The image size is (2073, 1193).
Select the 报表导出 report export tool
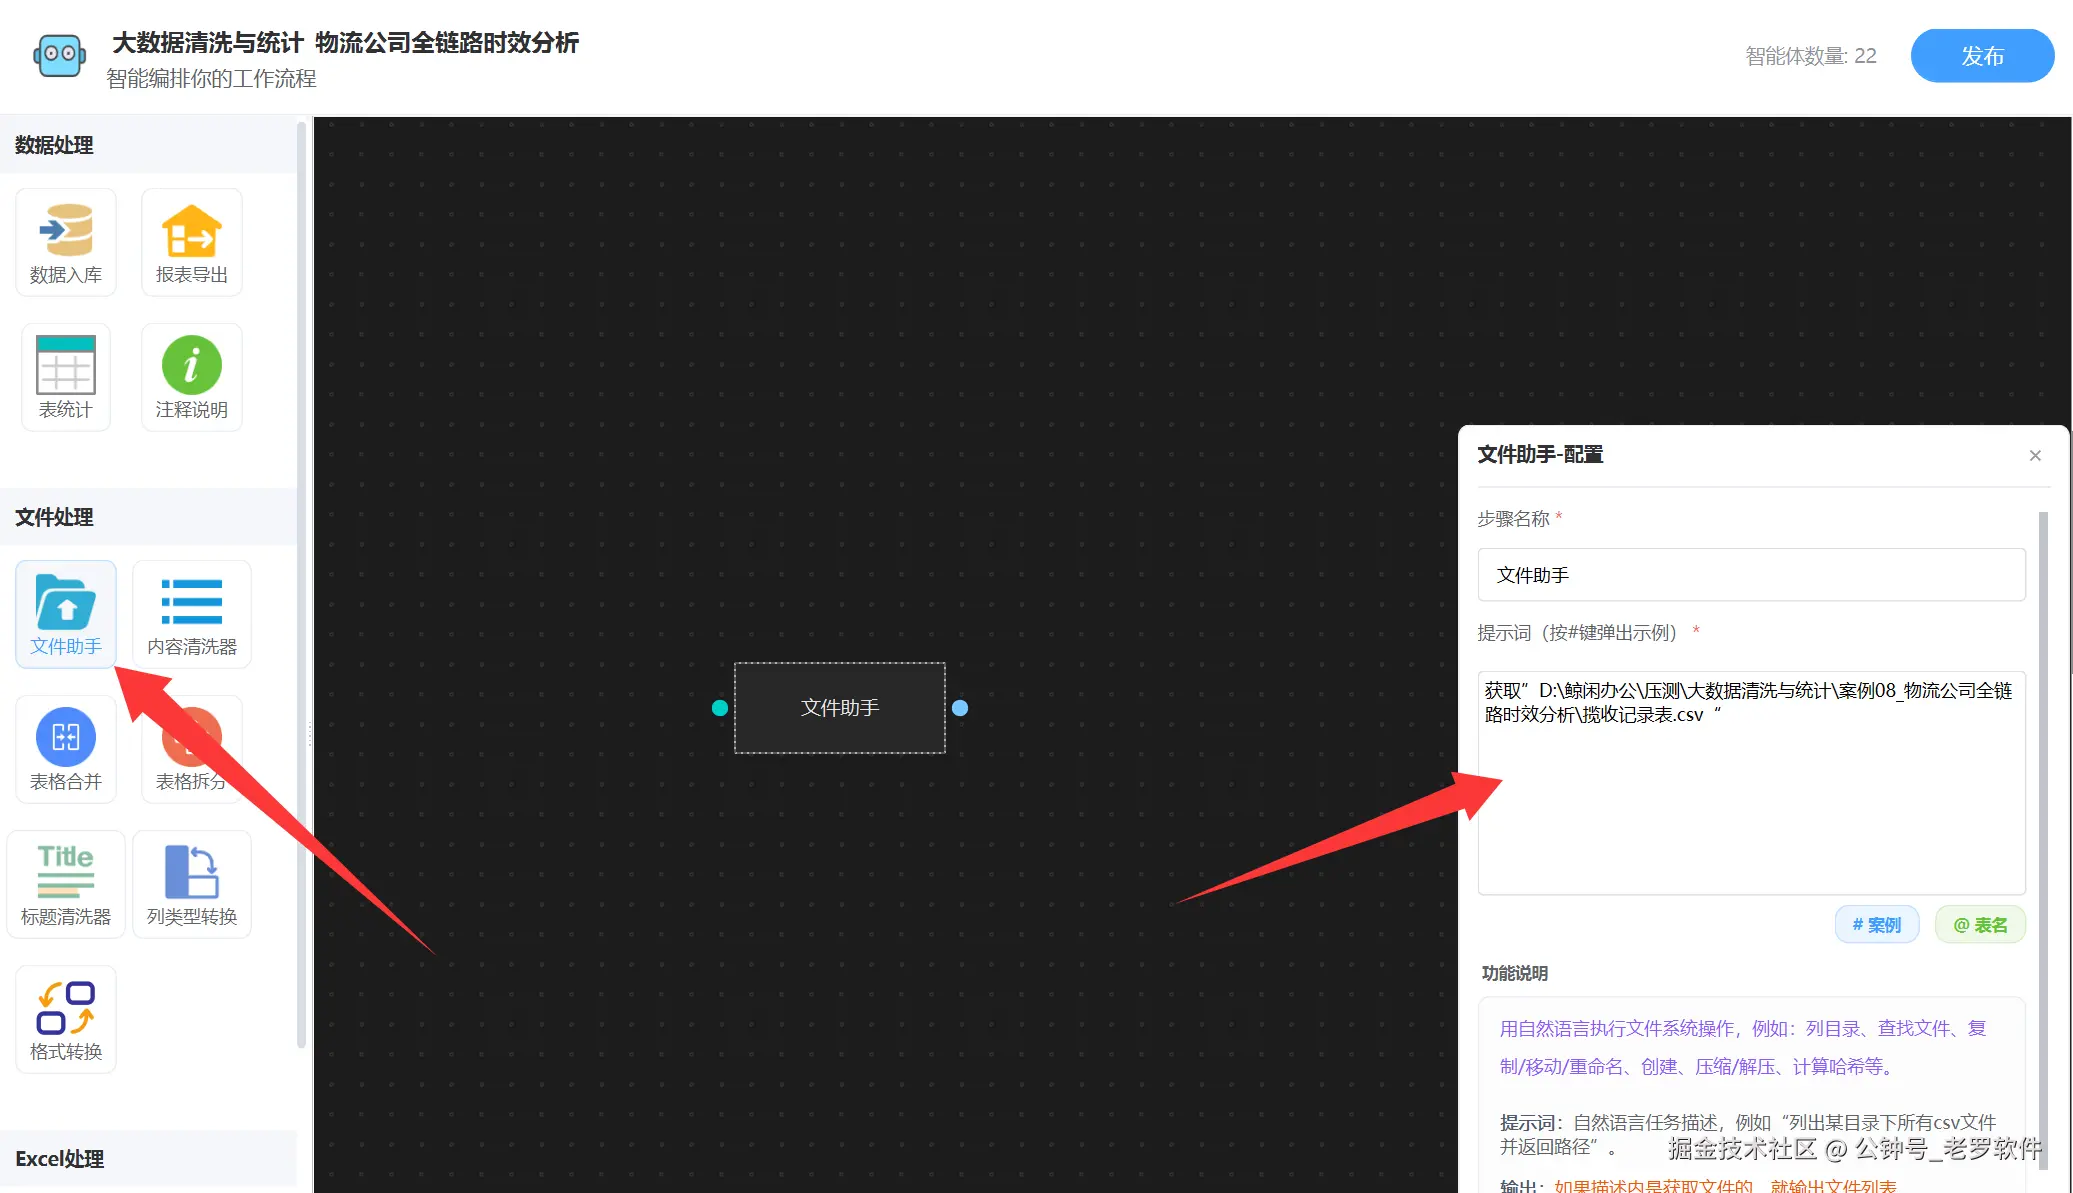(192, 243)
